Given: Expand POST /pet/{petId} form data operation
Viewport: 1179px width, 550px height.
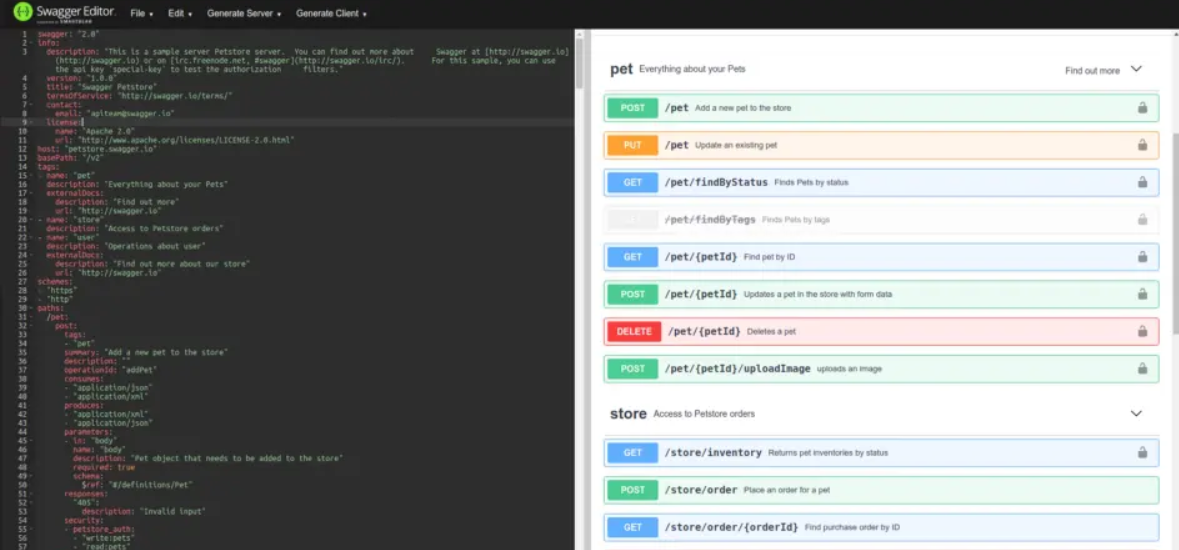Looking at the screenshot, I should pyautogui.click(x=881, y=294).
